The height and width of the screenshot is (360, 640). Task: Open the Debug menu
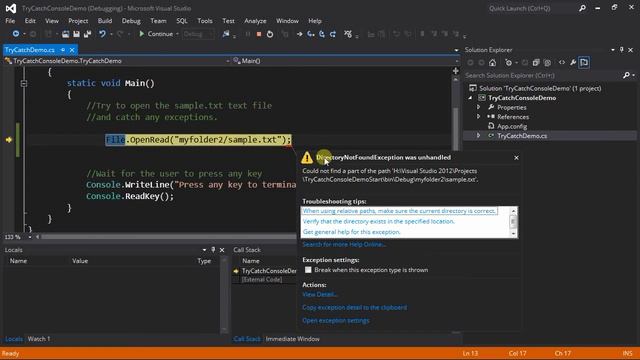tap(131, 21)
